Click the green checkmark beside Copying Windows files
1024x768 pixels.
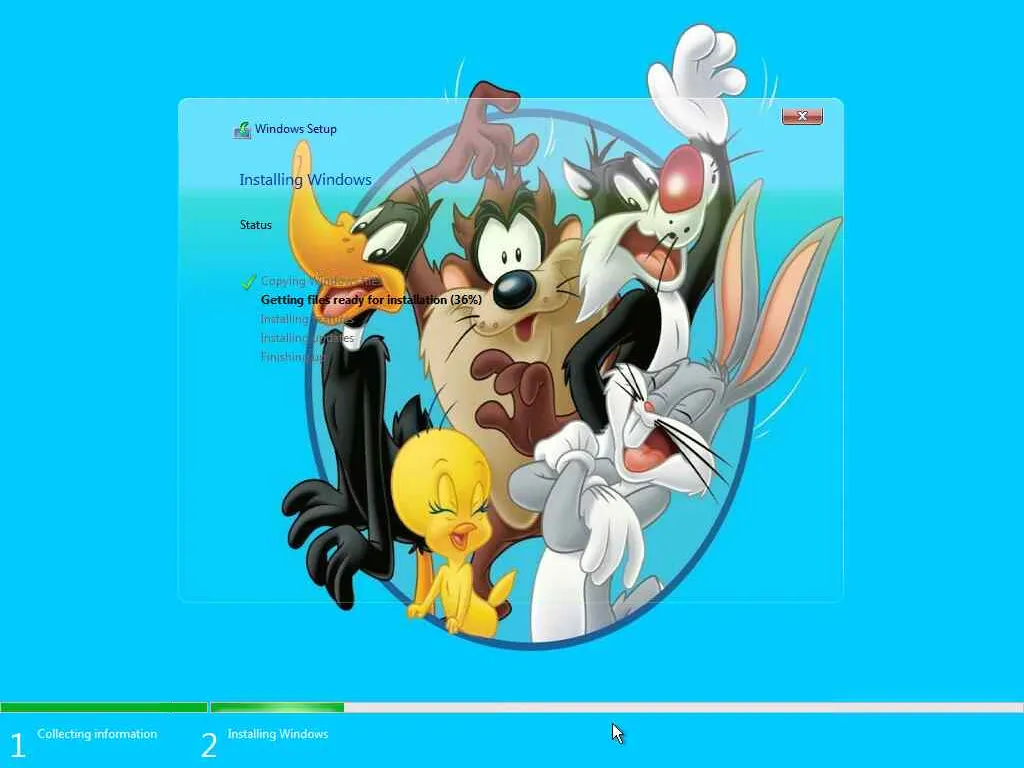pos(248,282)
